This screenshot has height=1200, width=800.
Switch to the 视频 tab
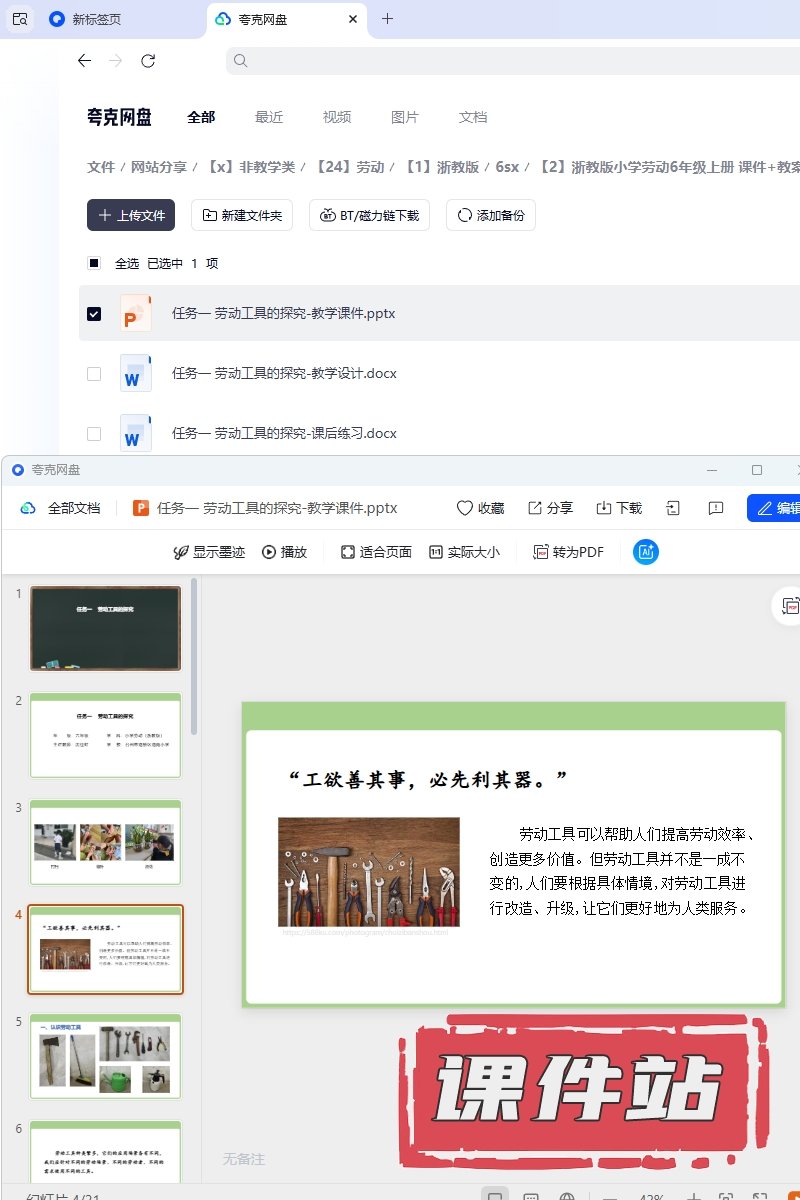[337, 117]
